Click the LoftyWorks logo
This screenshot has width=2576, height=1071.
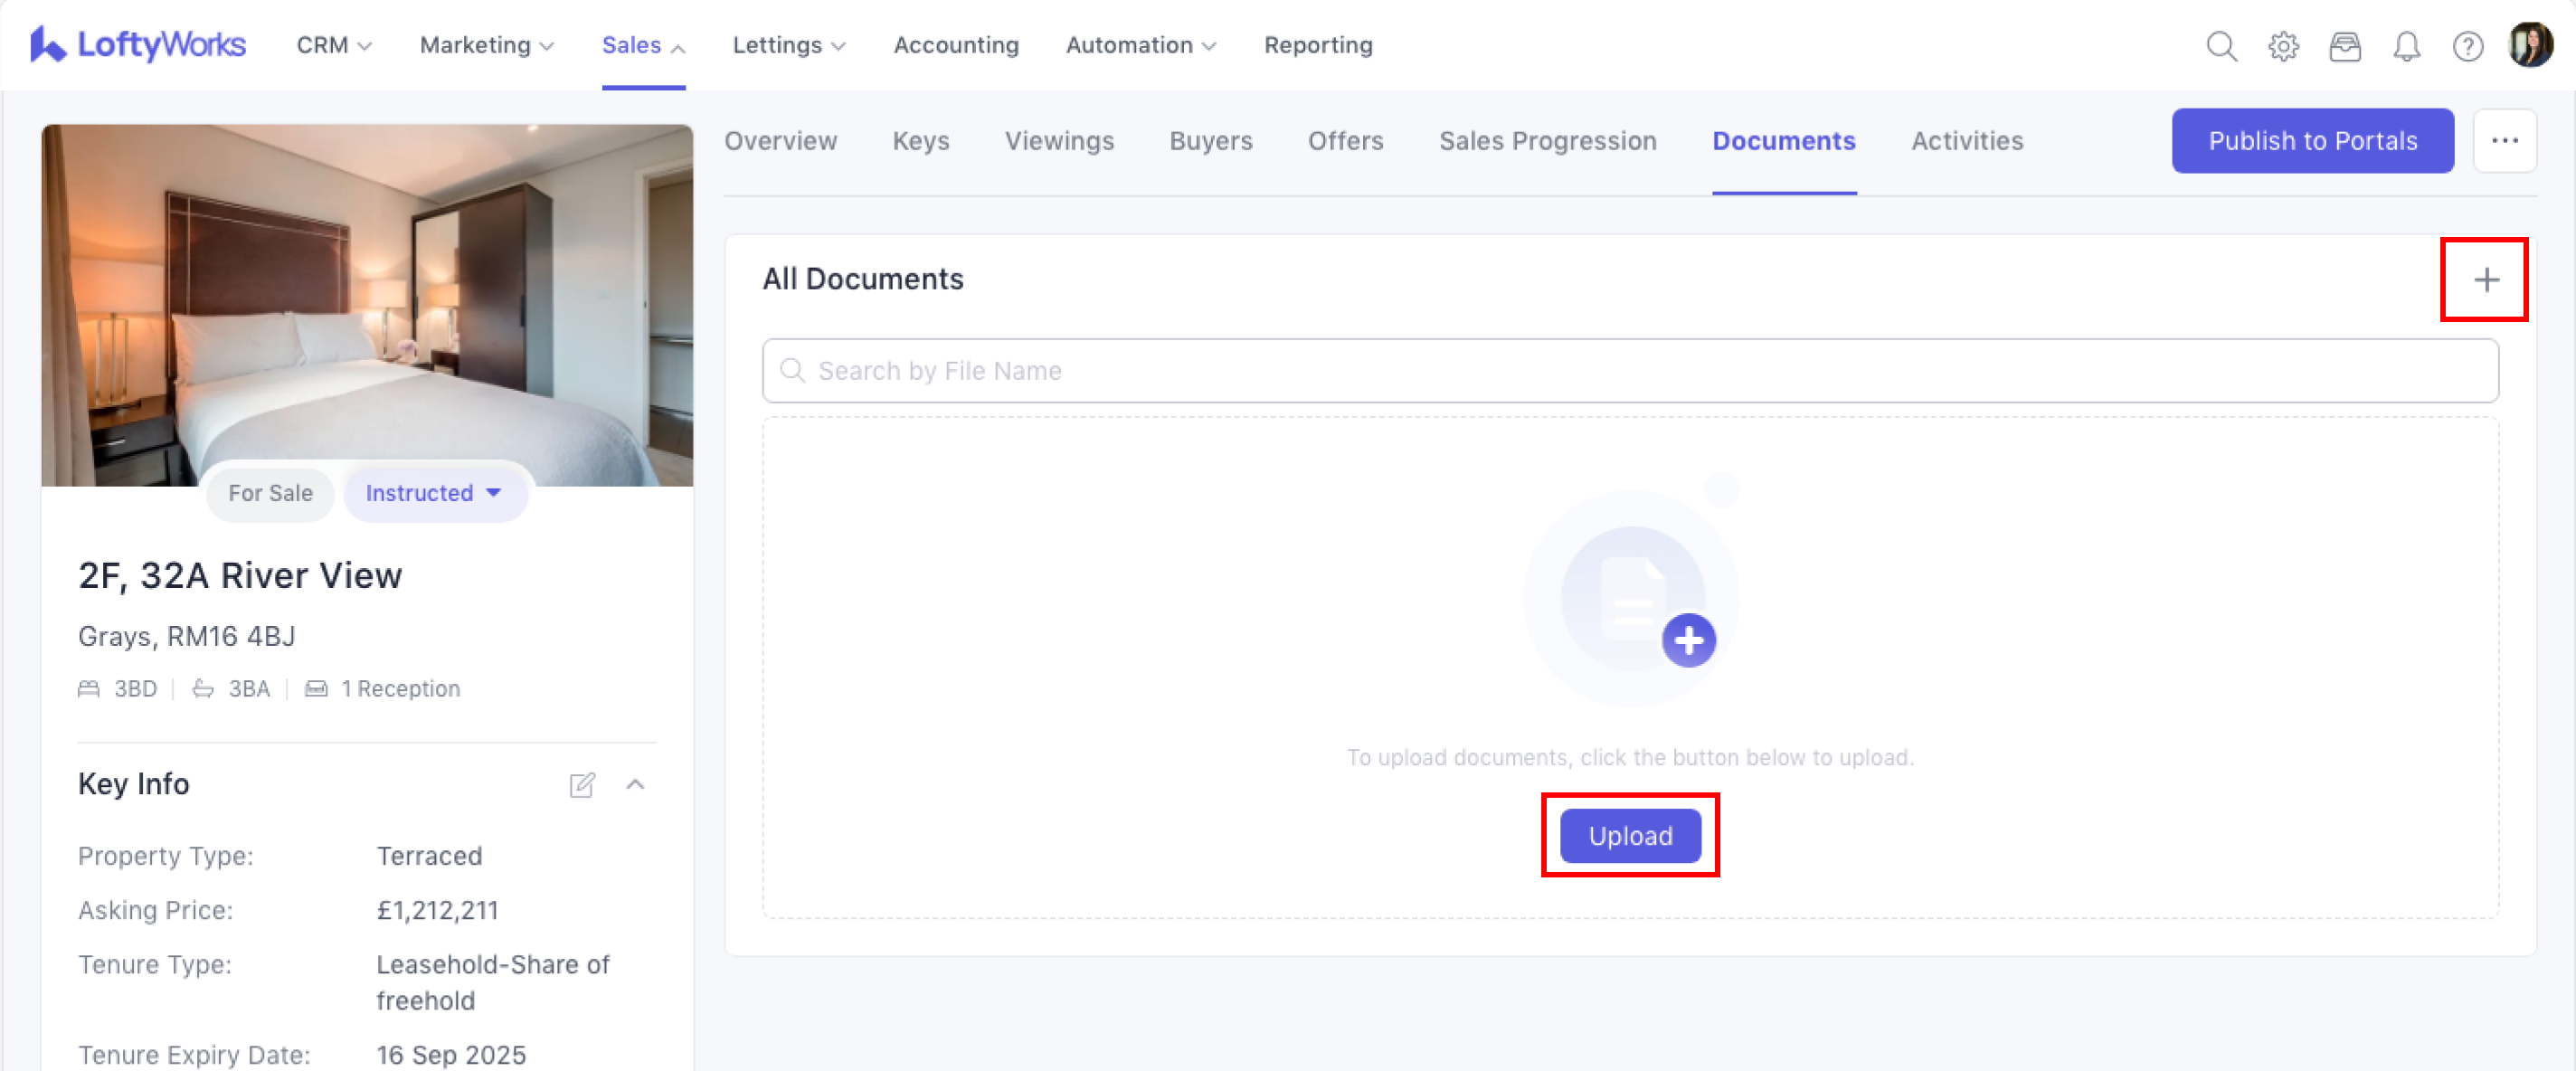coord(138,45)
